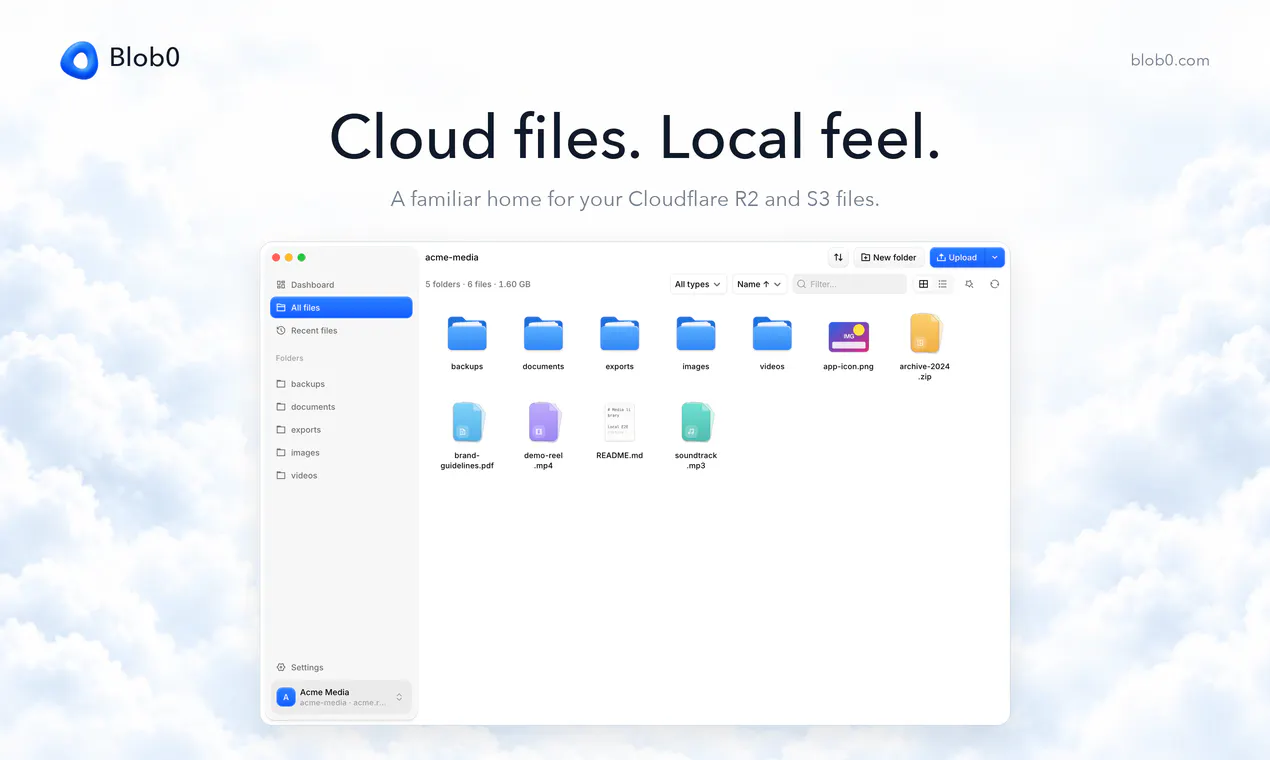Click the acme-media bucket title
Viewport: 1270px width, 760px height.
[452, 257]
